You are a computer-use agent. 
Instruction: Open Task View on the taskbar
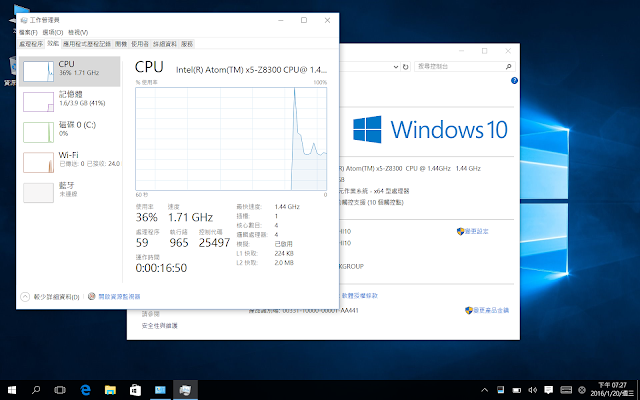click(x=60, y=390)
